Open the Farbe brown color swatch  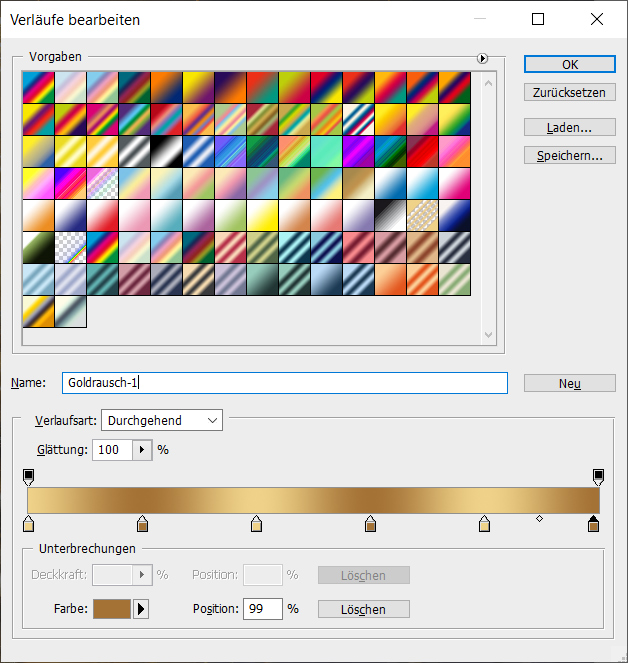coord(112,609)
